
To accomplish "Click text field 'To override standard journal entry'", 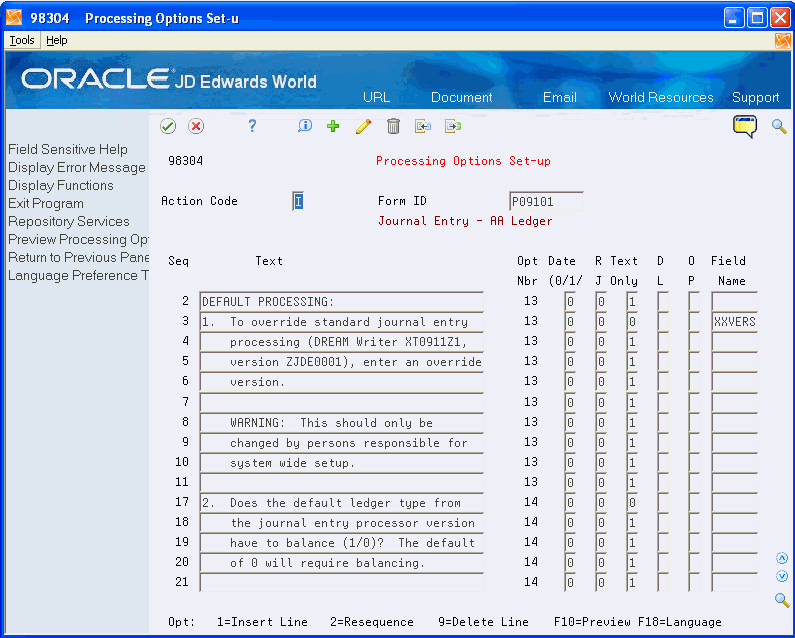I will tap(342, 322).
